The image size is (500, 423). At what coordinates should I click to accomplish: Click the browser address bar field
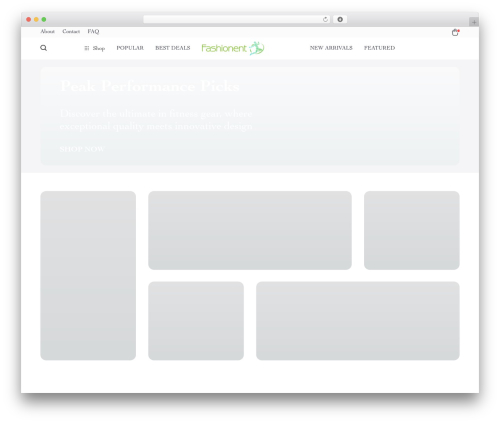tap(237, 19)
